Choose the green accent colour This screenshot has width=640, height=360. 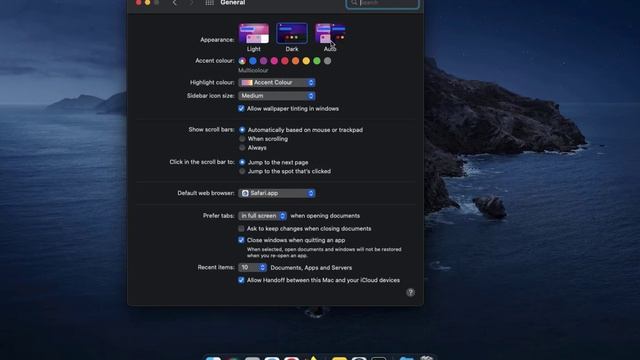(317, 61)
